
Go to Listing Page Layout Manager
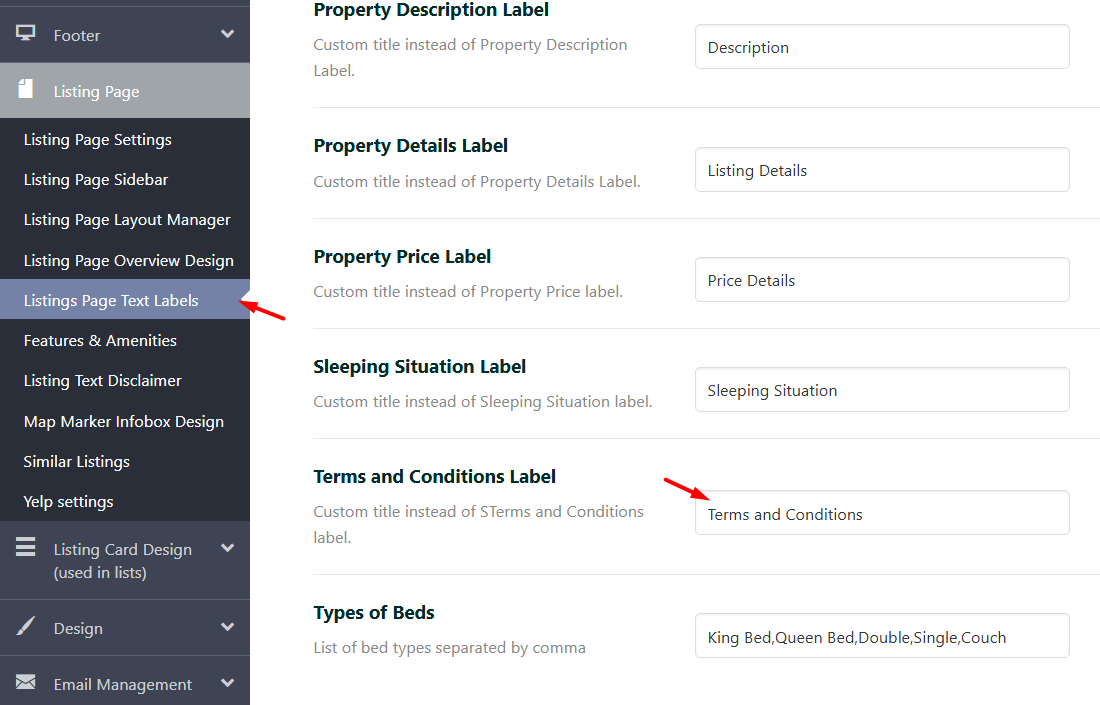127,220
